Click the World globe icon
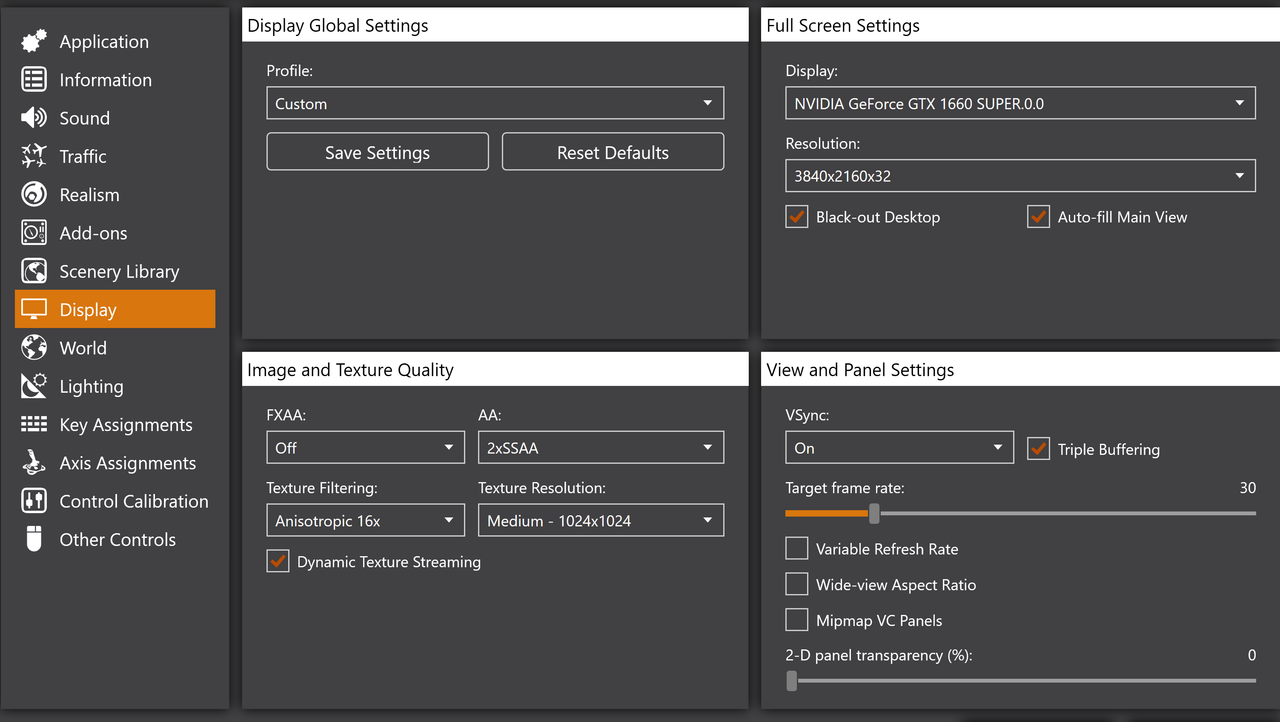 coord(34,348)
